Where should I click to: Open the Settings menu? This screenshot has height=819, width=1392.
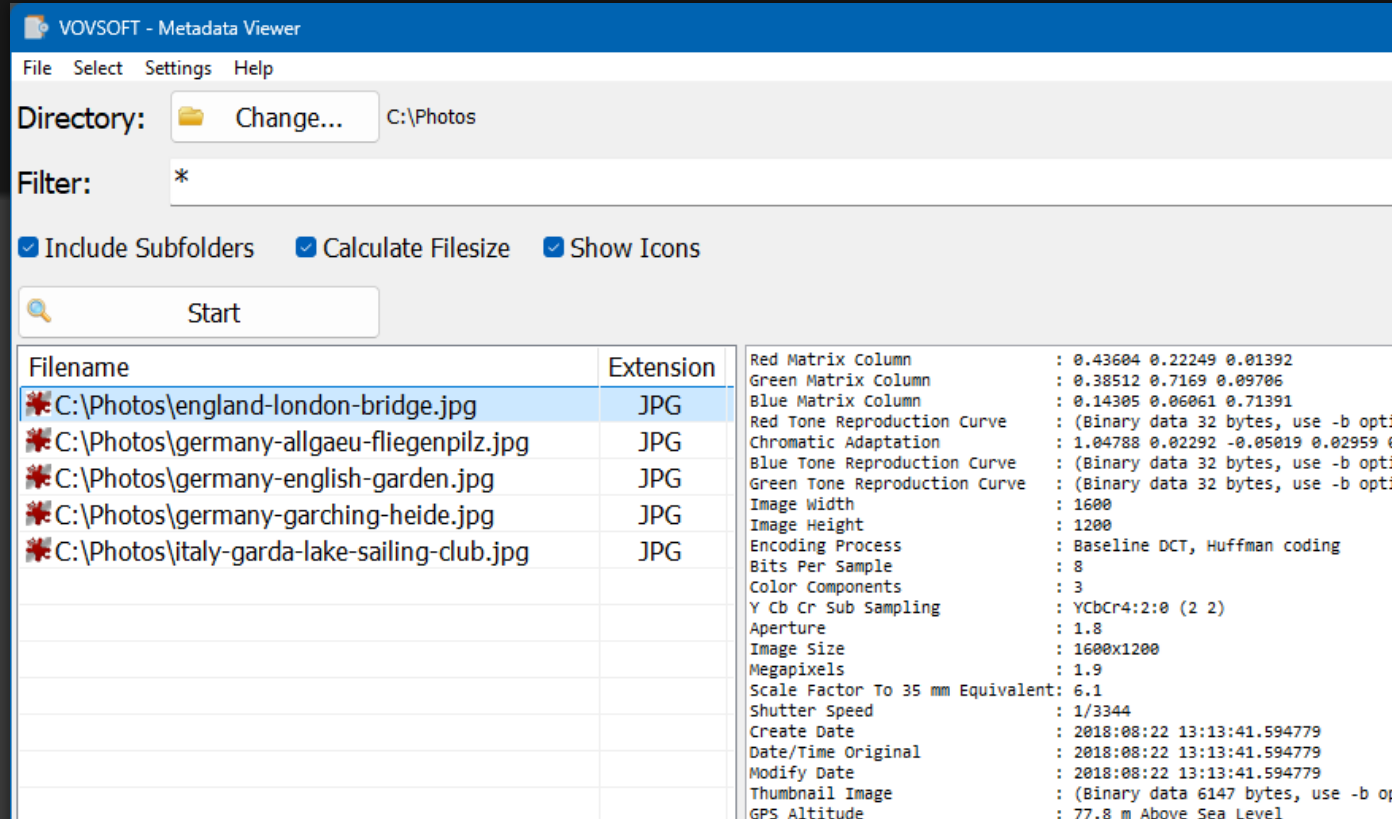pos(177,68)
